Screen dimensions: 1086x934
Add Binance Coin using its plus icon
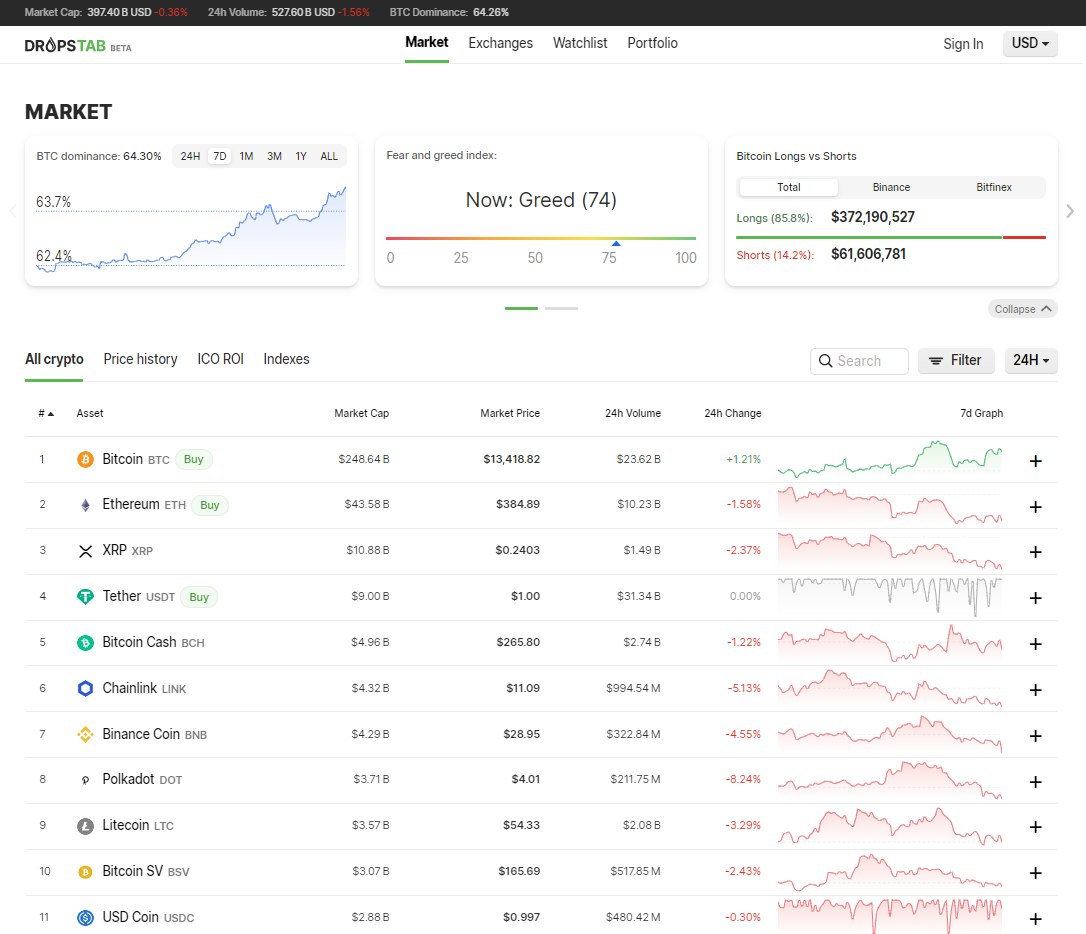1035,736
